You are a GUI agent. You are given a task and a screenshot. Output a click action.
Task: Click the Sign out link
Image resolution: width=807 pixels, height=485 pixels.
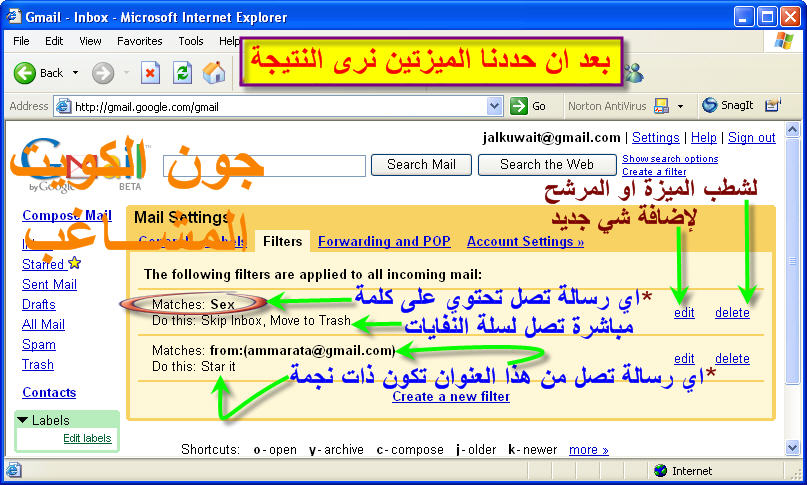[x=751, y=137]
